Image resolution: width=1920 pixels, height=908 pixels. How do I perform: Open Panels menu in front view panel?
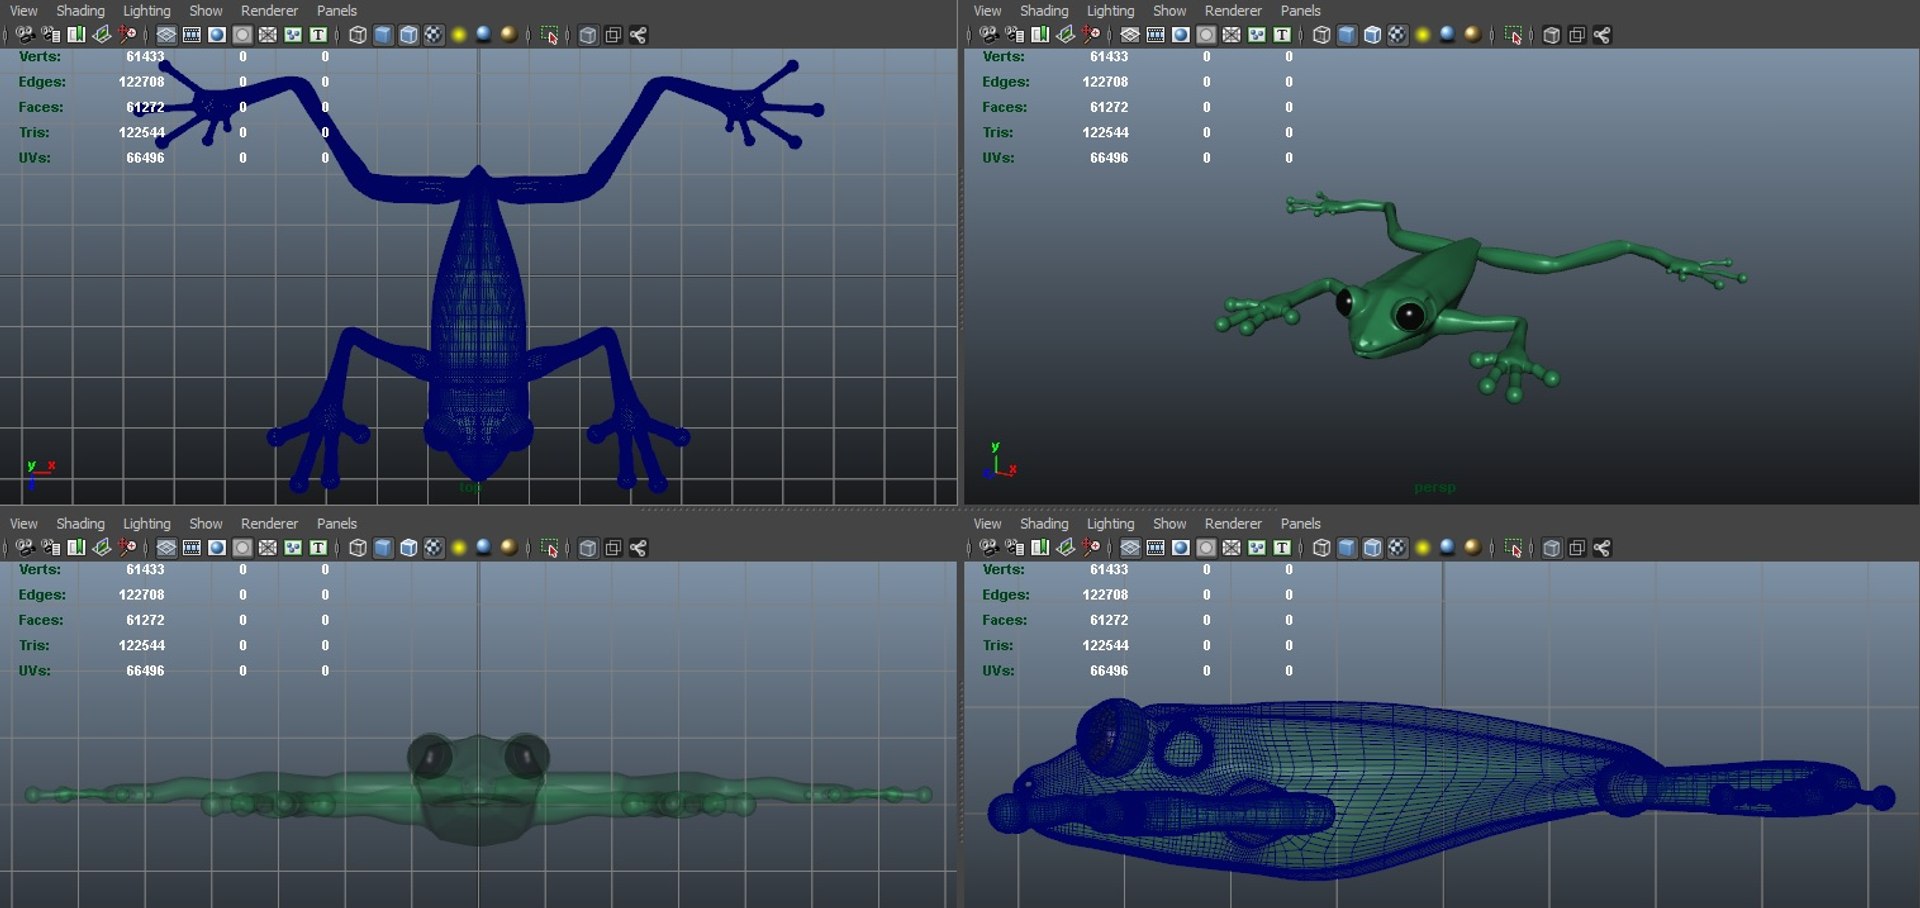(337, 524)
